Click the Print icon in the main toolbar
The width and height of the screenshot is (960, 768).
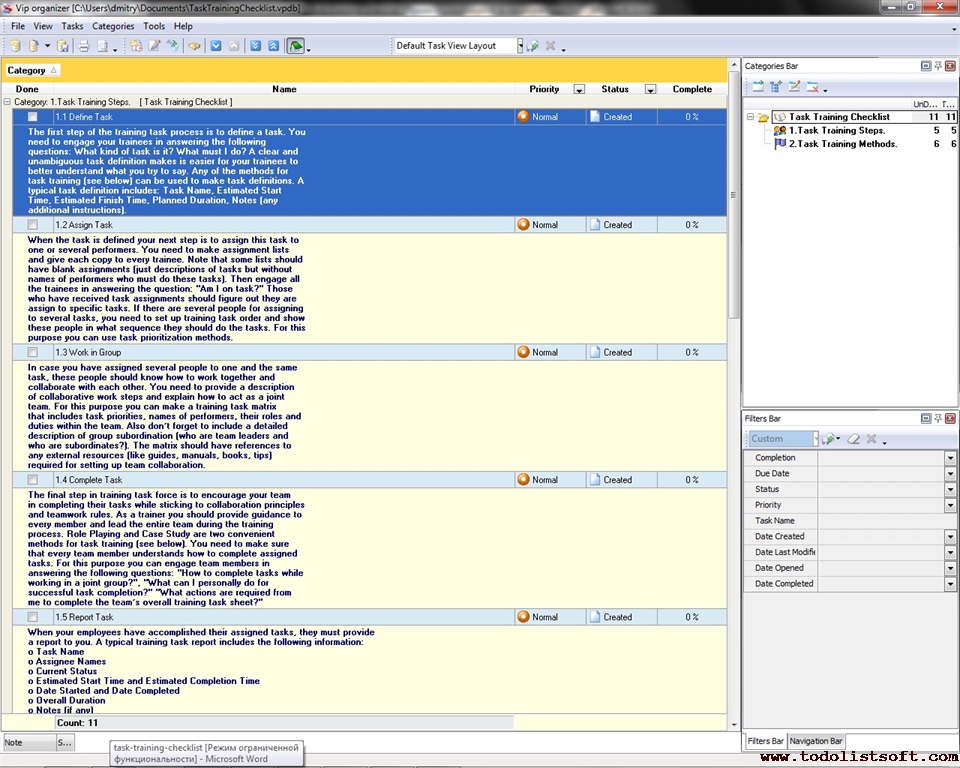(84, 46)
